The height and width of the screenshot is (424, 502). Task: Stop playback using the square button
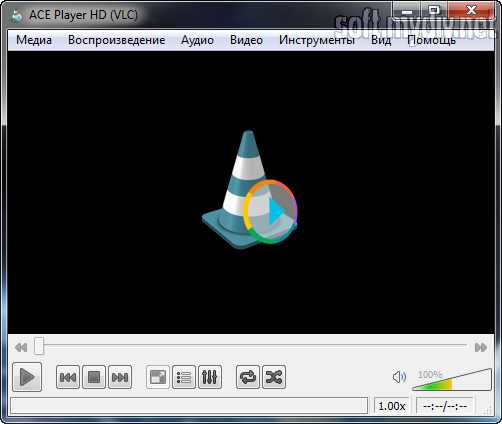94,377
